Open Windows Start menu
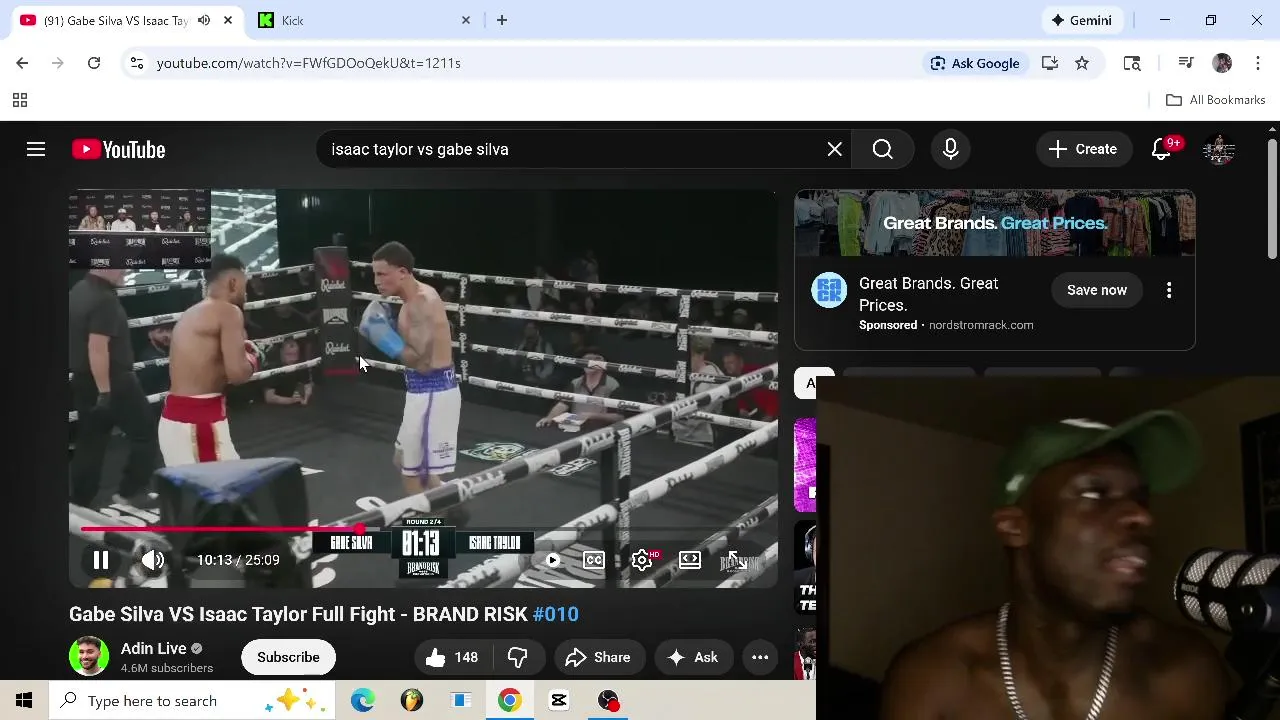This screenshot has width=1280, height=720. tap(24, 700)
